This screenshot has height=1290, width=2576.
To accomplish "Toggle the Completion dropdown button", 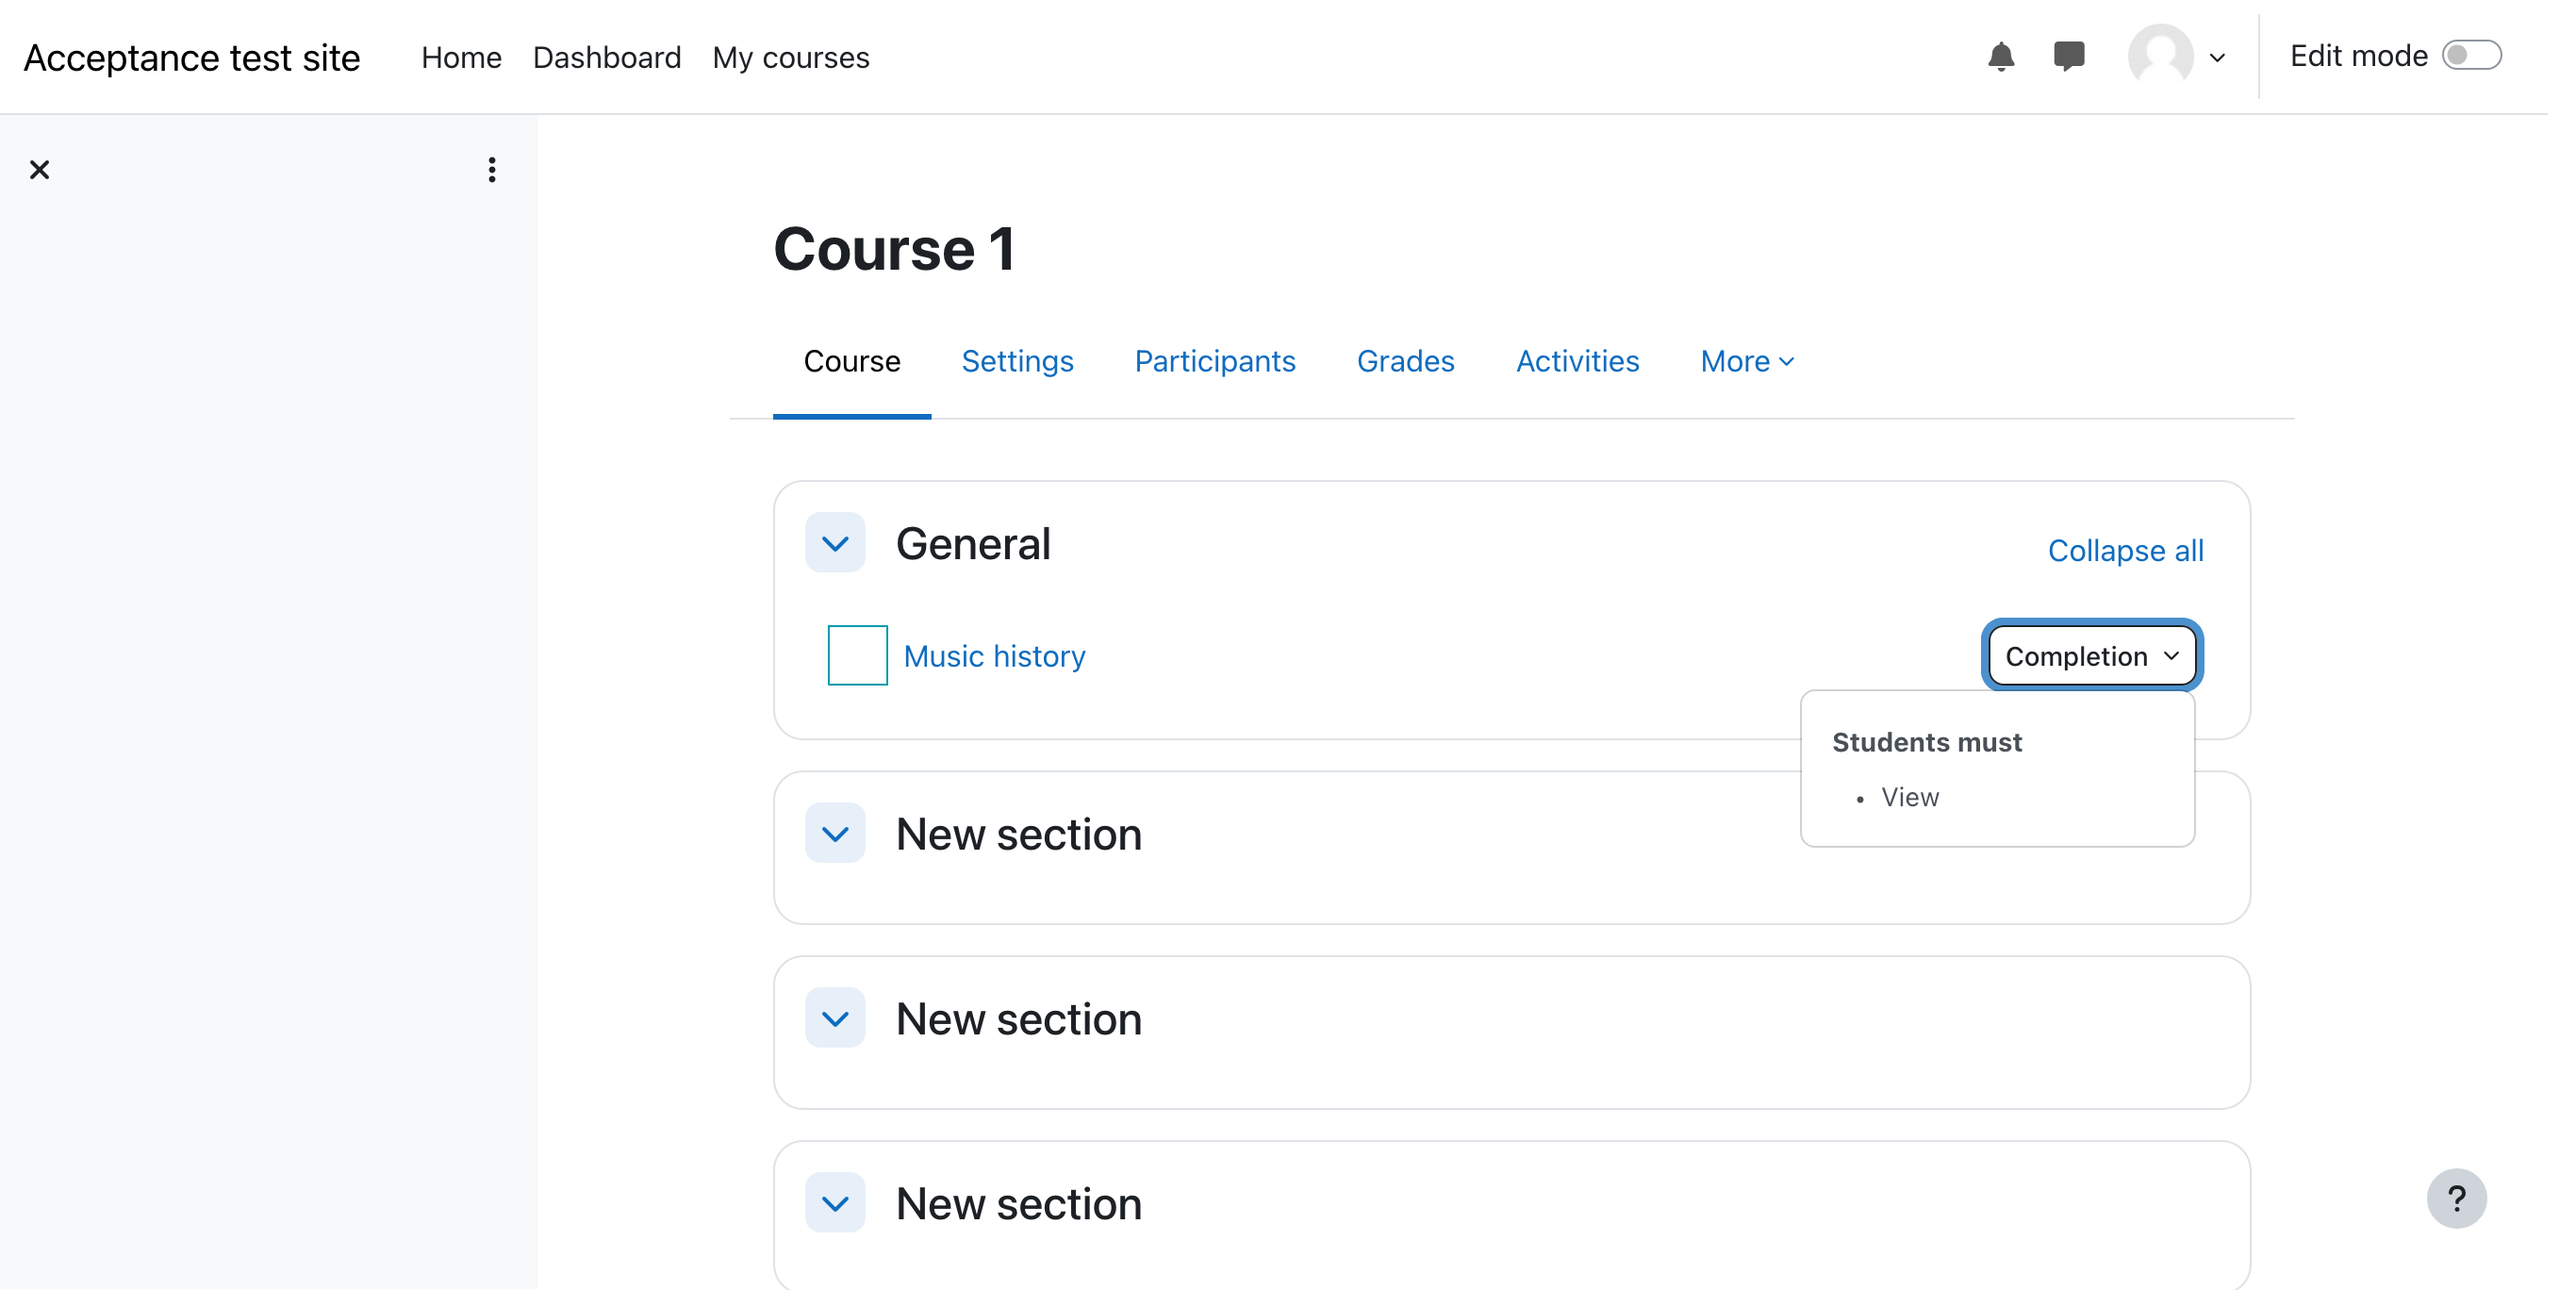I will [x=2091, y=656].
